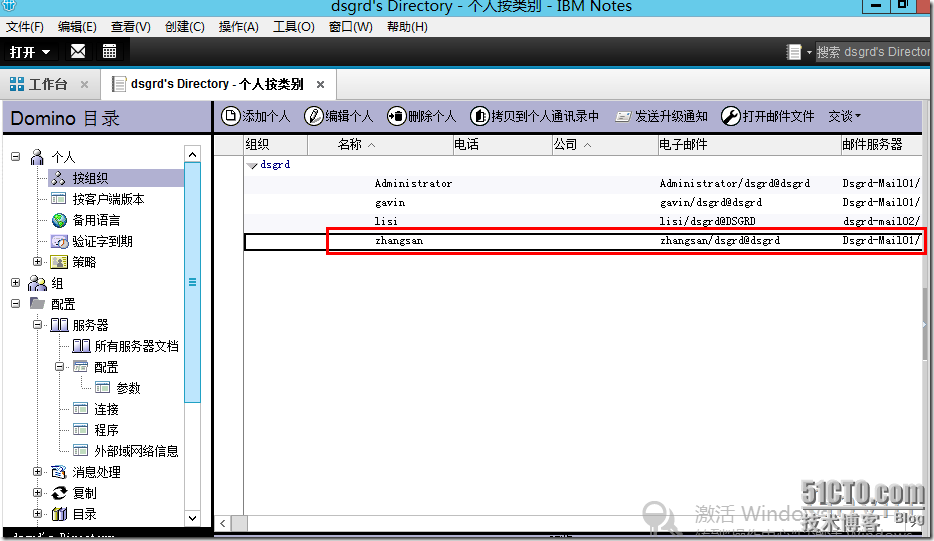Open the 帮助(H) menu
This screenshot has height=541, width=934.
pos(407,27)
